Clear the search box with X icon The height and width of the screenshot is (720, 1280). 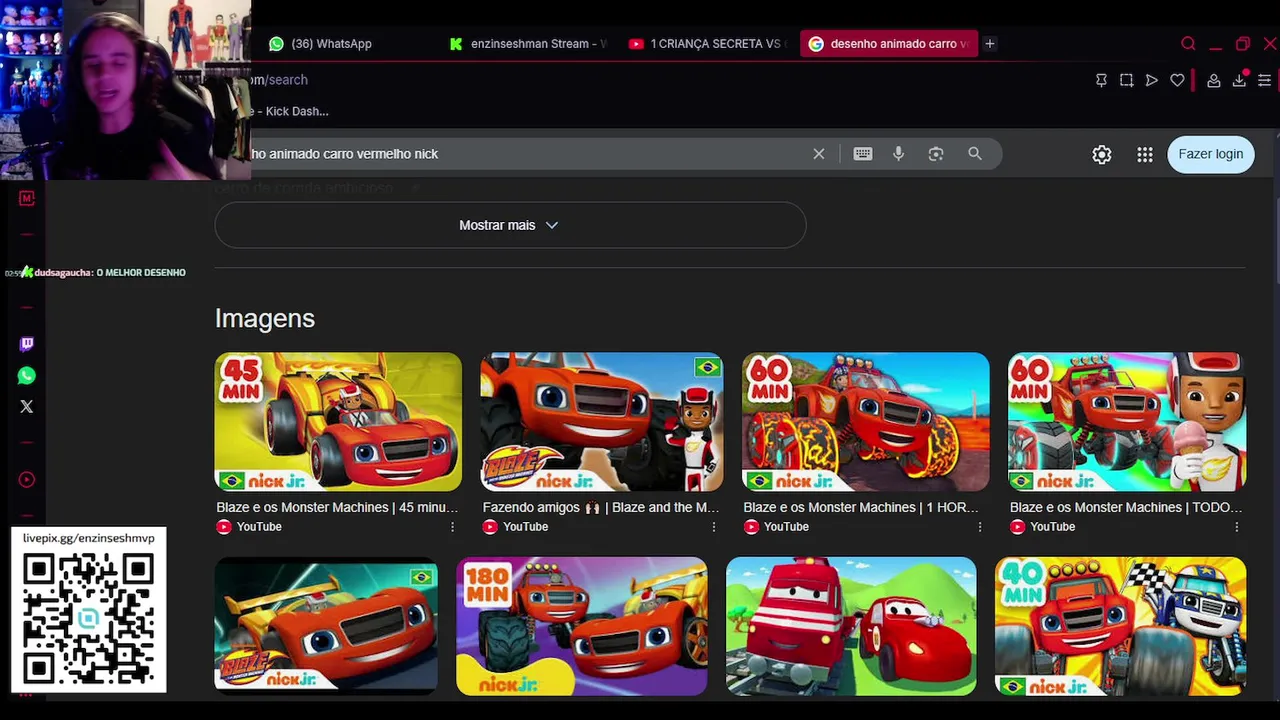point(819,154)
